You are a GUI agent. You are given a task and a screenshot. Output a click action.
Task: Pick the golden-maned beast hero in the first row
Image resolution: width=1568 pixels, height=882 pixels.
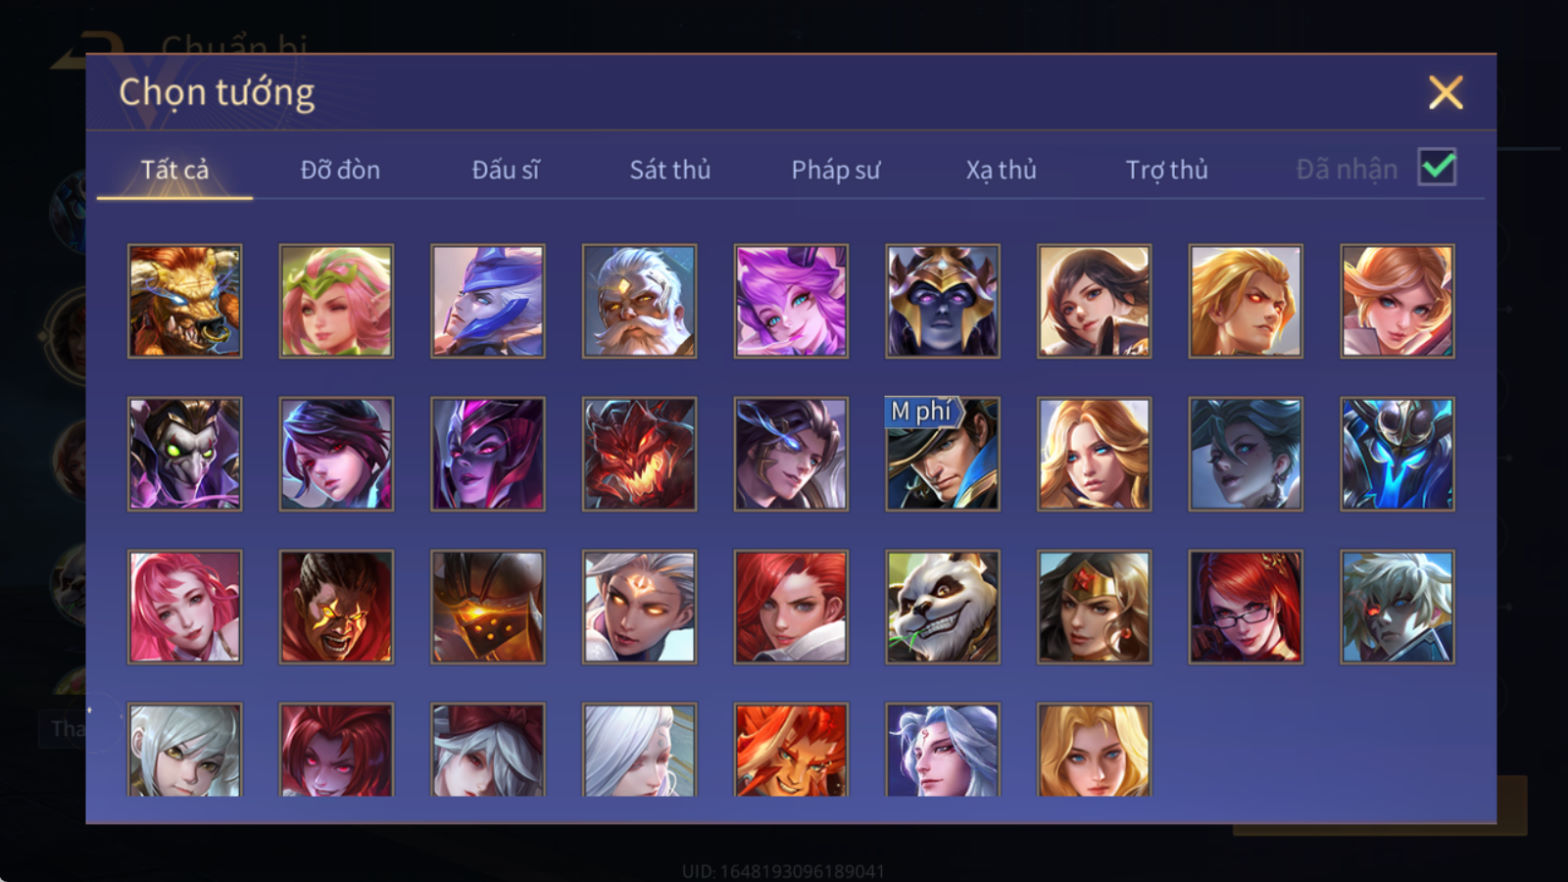[x=185, y=301]
